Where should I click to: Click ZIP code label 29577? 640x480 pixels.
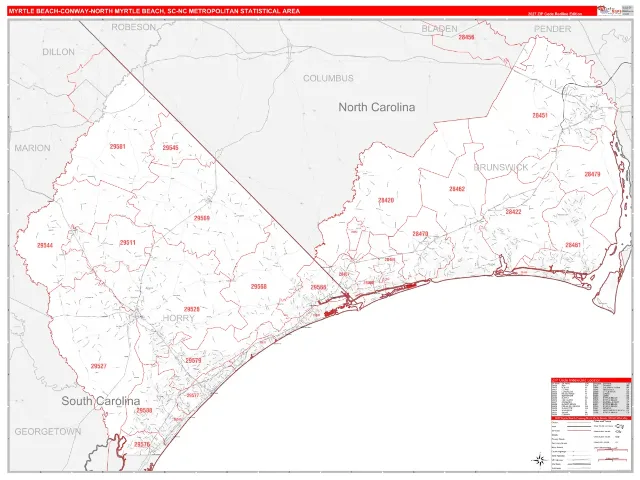point(193,396)
